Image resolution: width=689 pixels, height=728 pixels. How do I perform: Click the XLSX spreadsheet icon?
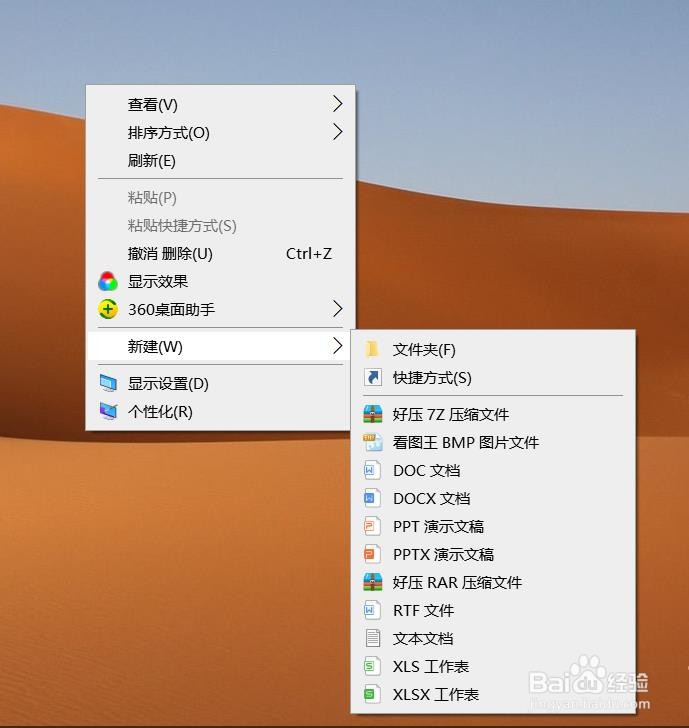click(x=372, y=694)
